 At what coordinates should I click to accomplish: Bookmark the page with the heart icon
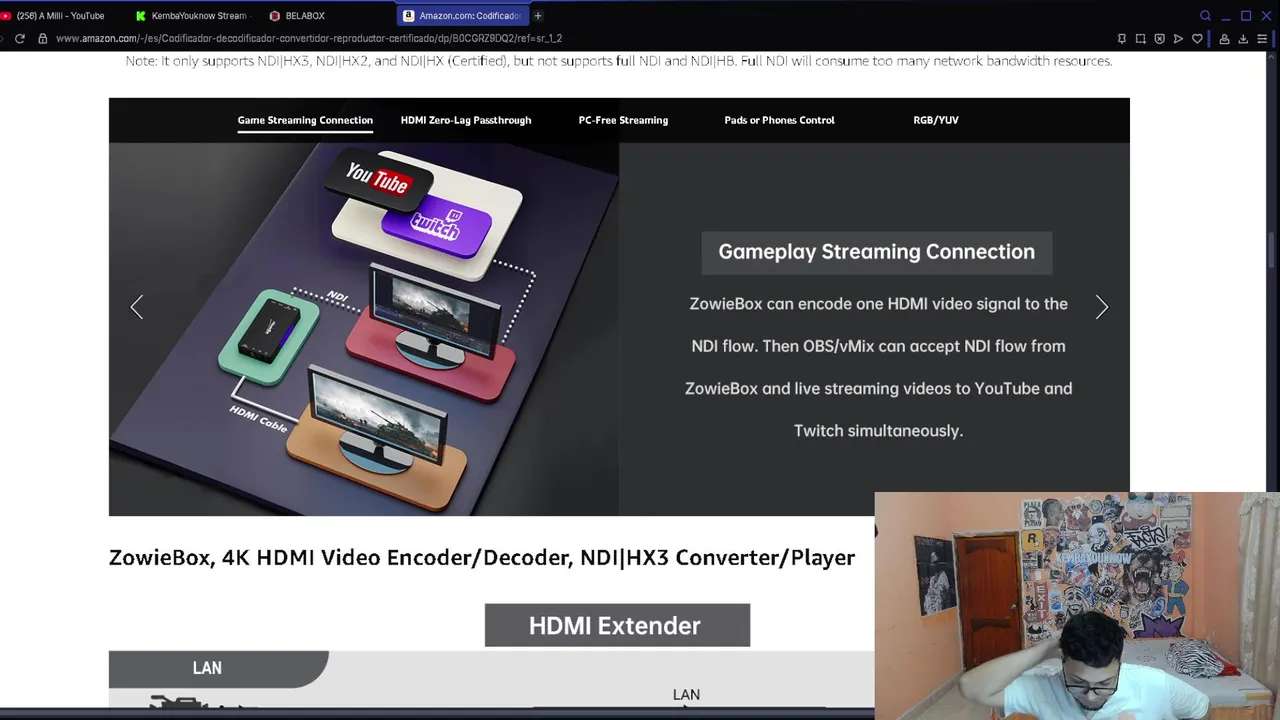(1197, 38)
